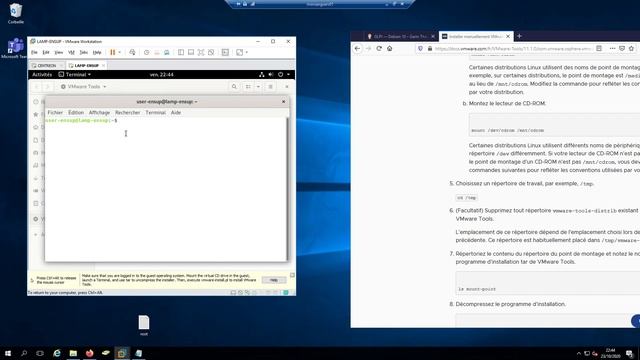Screen dimensions: 640x360
Task: Open the Terminal menu in terminal menubar
Action: point(156,112)
